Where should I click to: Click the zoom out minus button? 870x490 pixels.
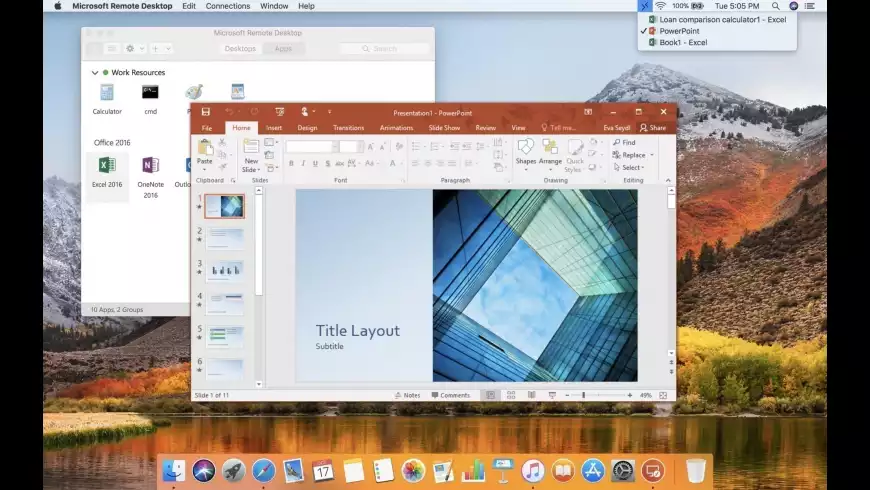[567, 395]
